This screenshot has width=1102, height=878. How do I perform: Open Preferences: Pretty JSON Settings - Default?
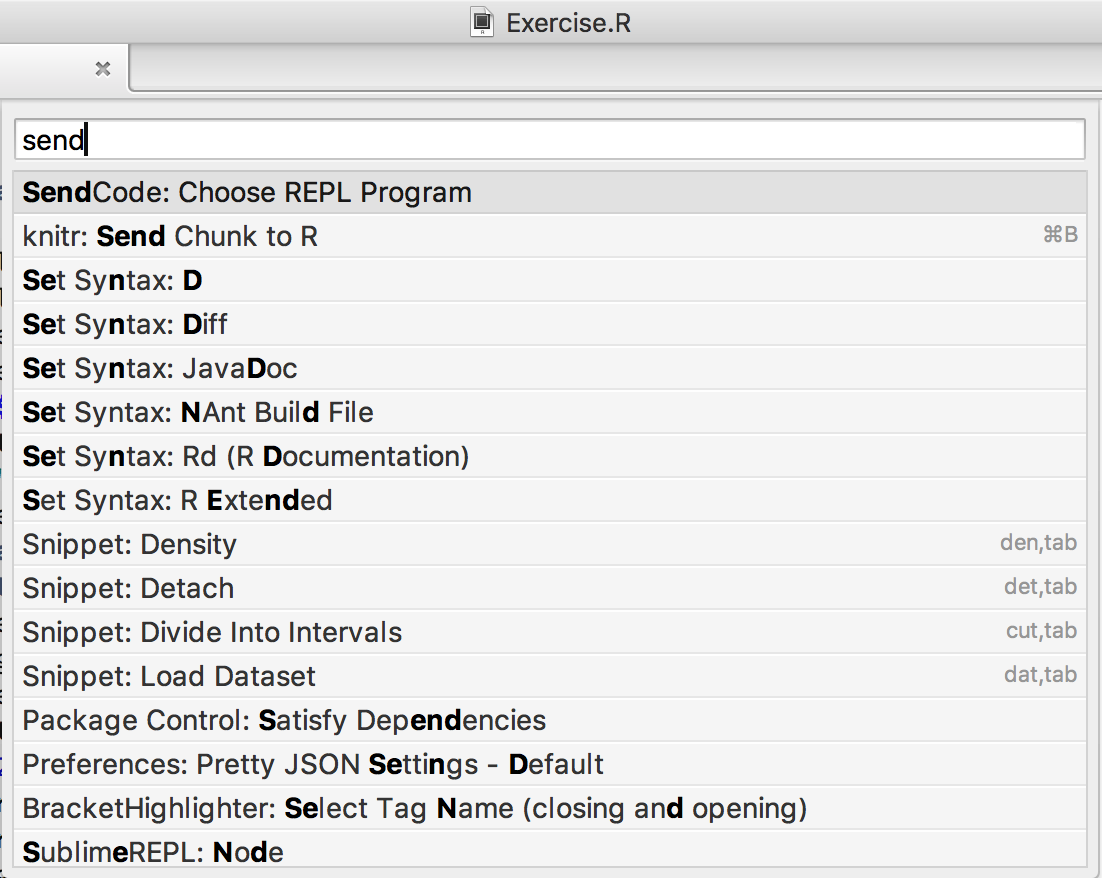pos(550,764)
